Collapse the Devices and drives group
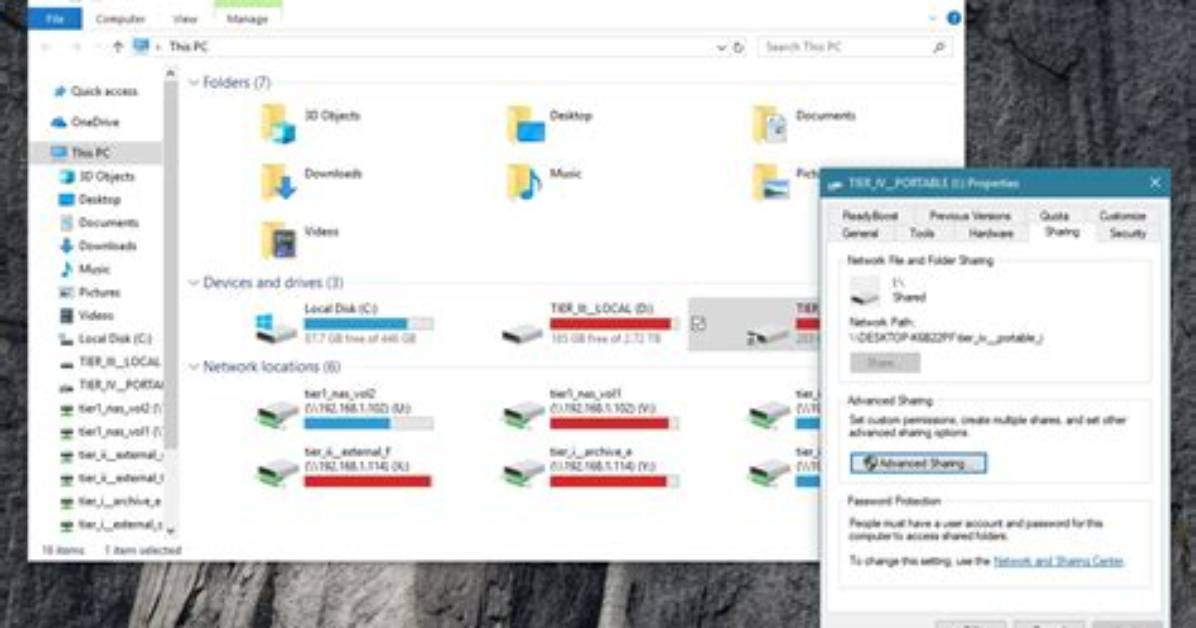This screenshot has width=1196, height=628. coord(194,283)
